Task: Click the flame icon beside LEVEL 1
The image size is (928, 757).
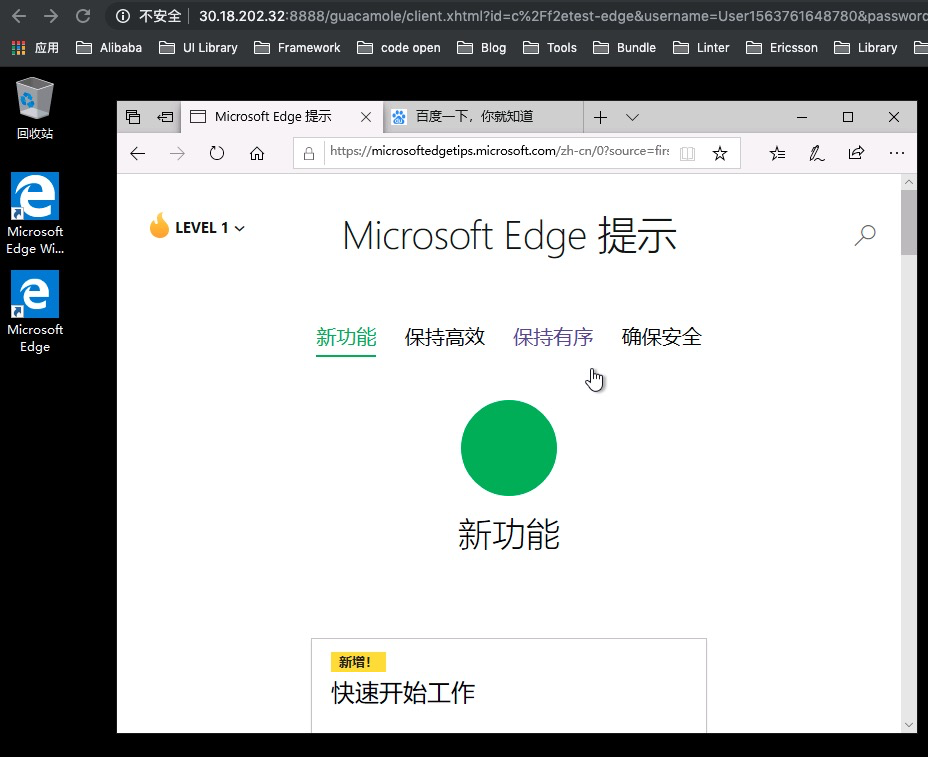Action: click(159, 226)
